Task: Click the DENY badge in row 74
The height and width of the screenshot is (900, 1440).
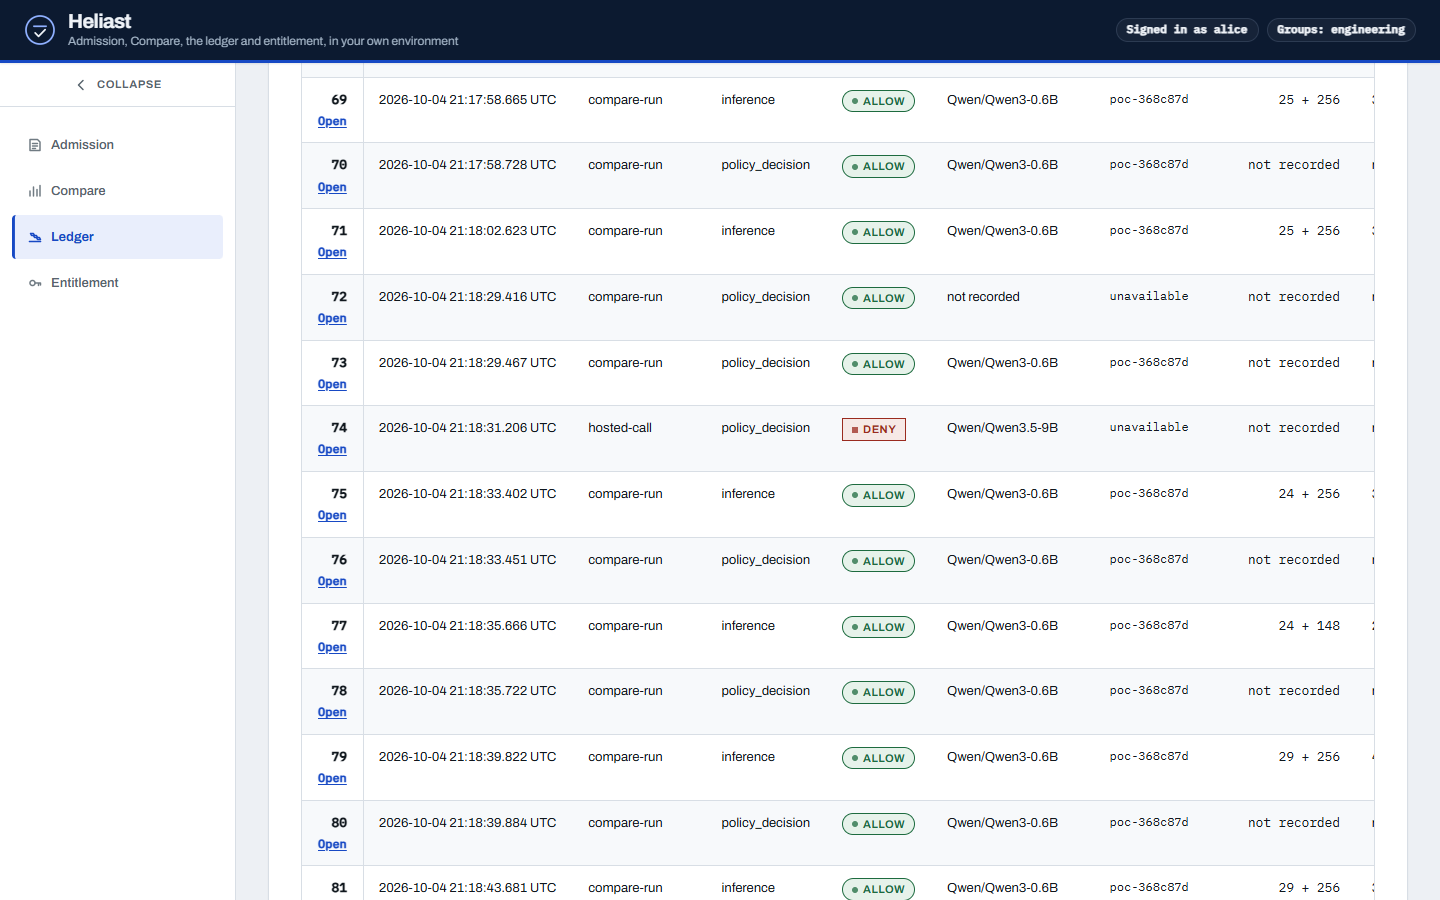Action: coord(874,429)
